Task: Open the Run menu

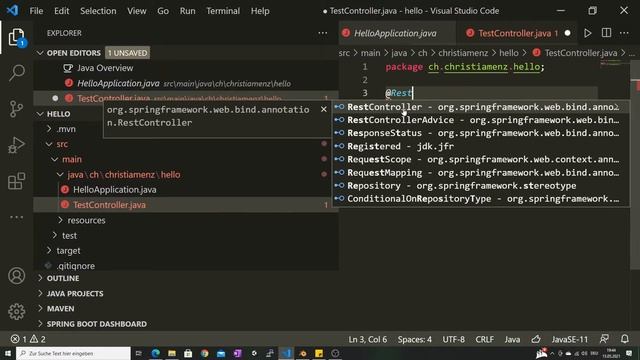Action: 187,11
